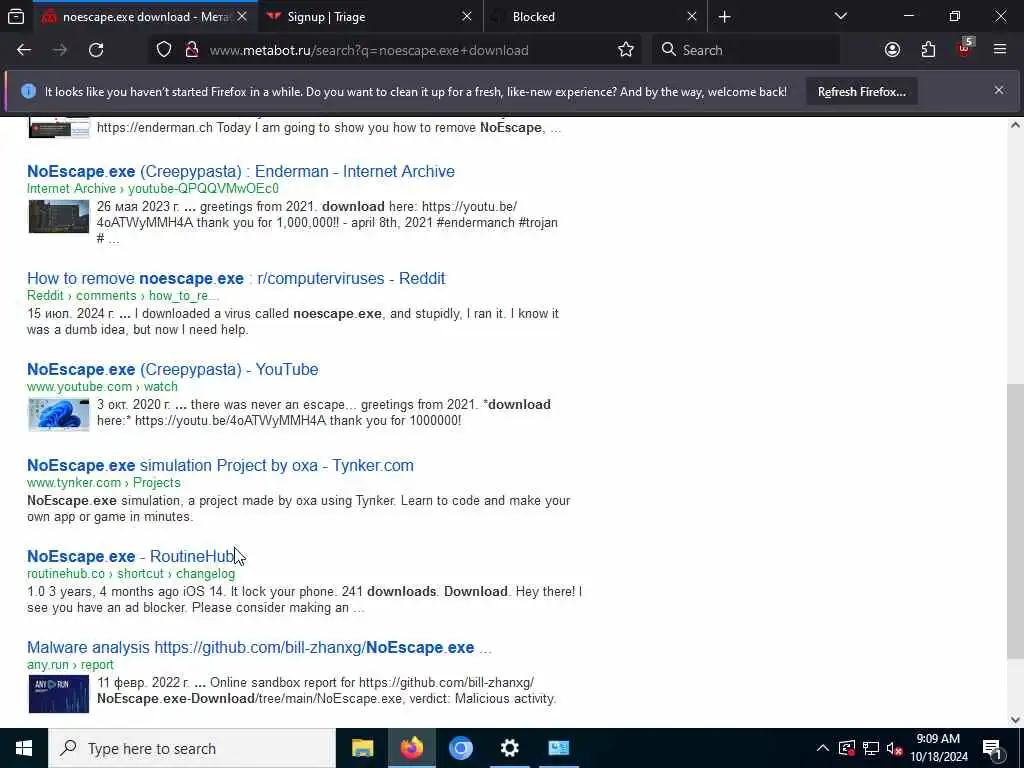Screen dimensions: 1024x768
Task: Open Malware analysis any.run result
Action: tap(259, 647)
